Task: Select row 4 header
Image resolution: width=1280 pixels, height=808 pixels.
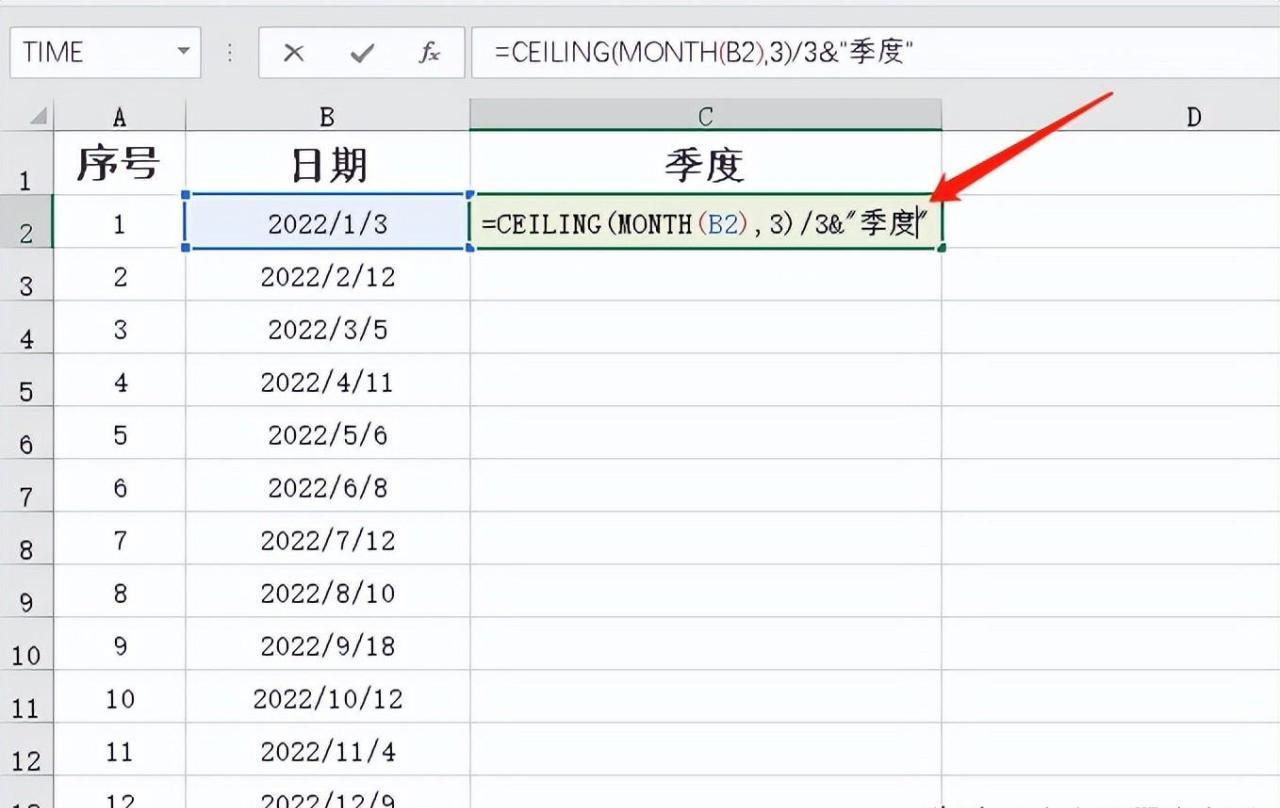Action: [26, 328]
